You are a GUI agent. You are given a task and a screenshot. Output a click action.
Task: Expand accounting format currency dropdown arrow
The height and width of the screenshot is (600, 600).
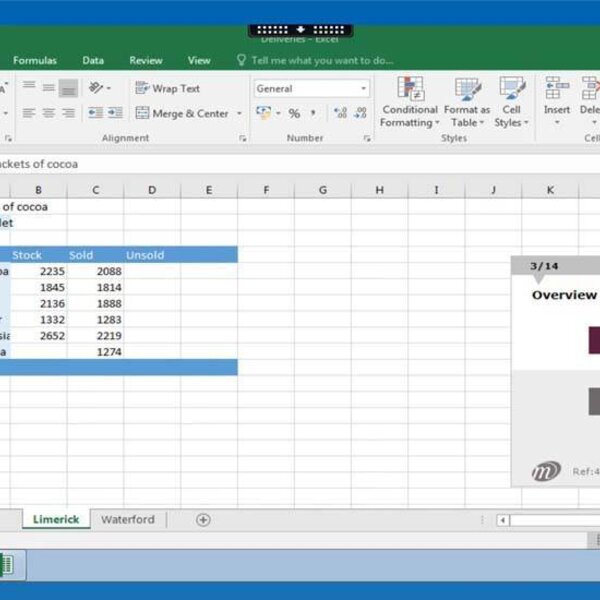[278, 113]
